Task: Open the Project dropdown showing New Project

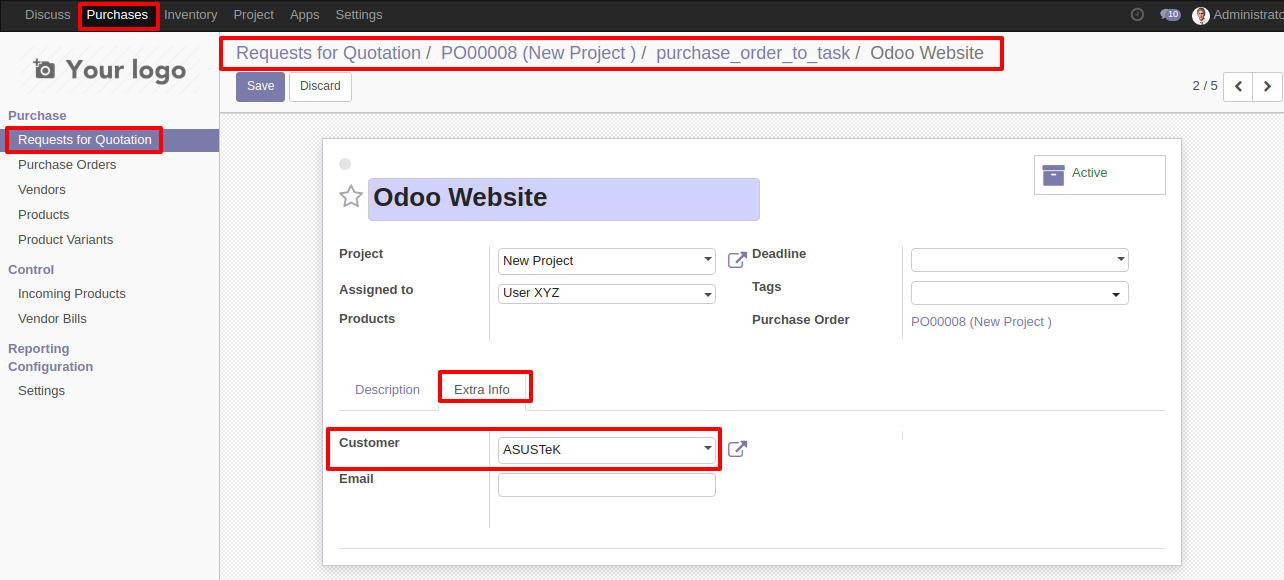Action: point(607,261)
